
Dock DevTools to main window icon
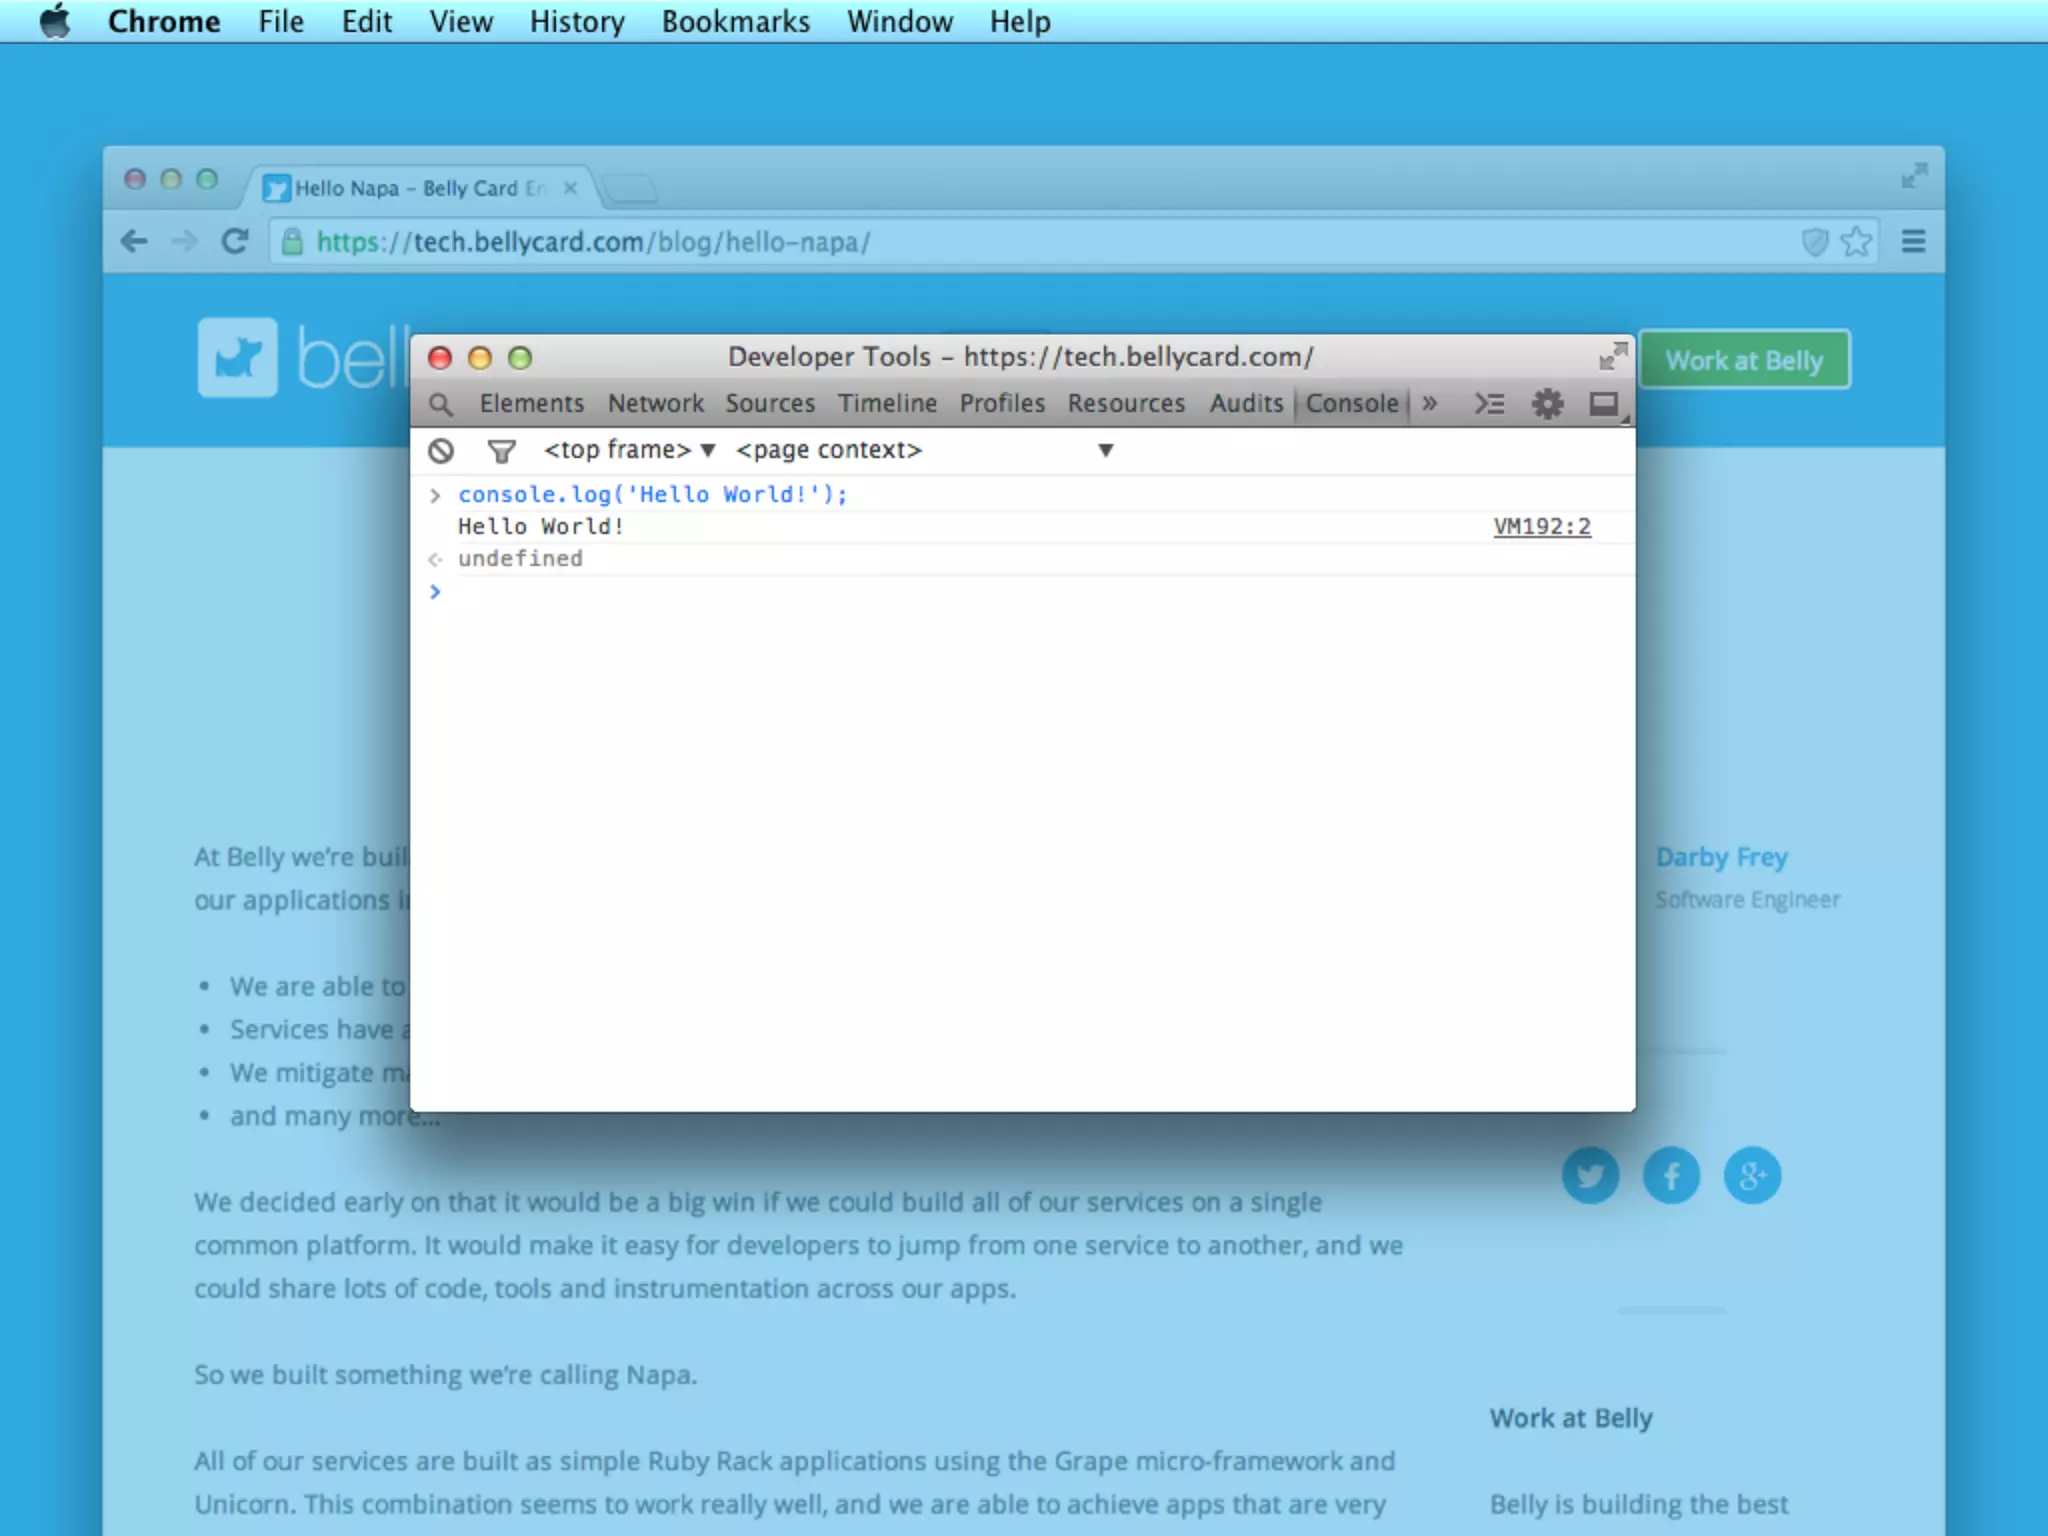(1604, 404)
